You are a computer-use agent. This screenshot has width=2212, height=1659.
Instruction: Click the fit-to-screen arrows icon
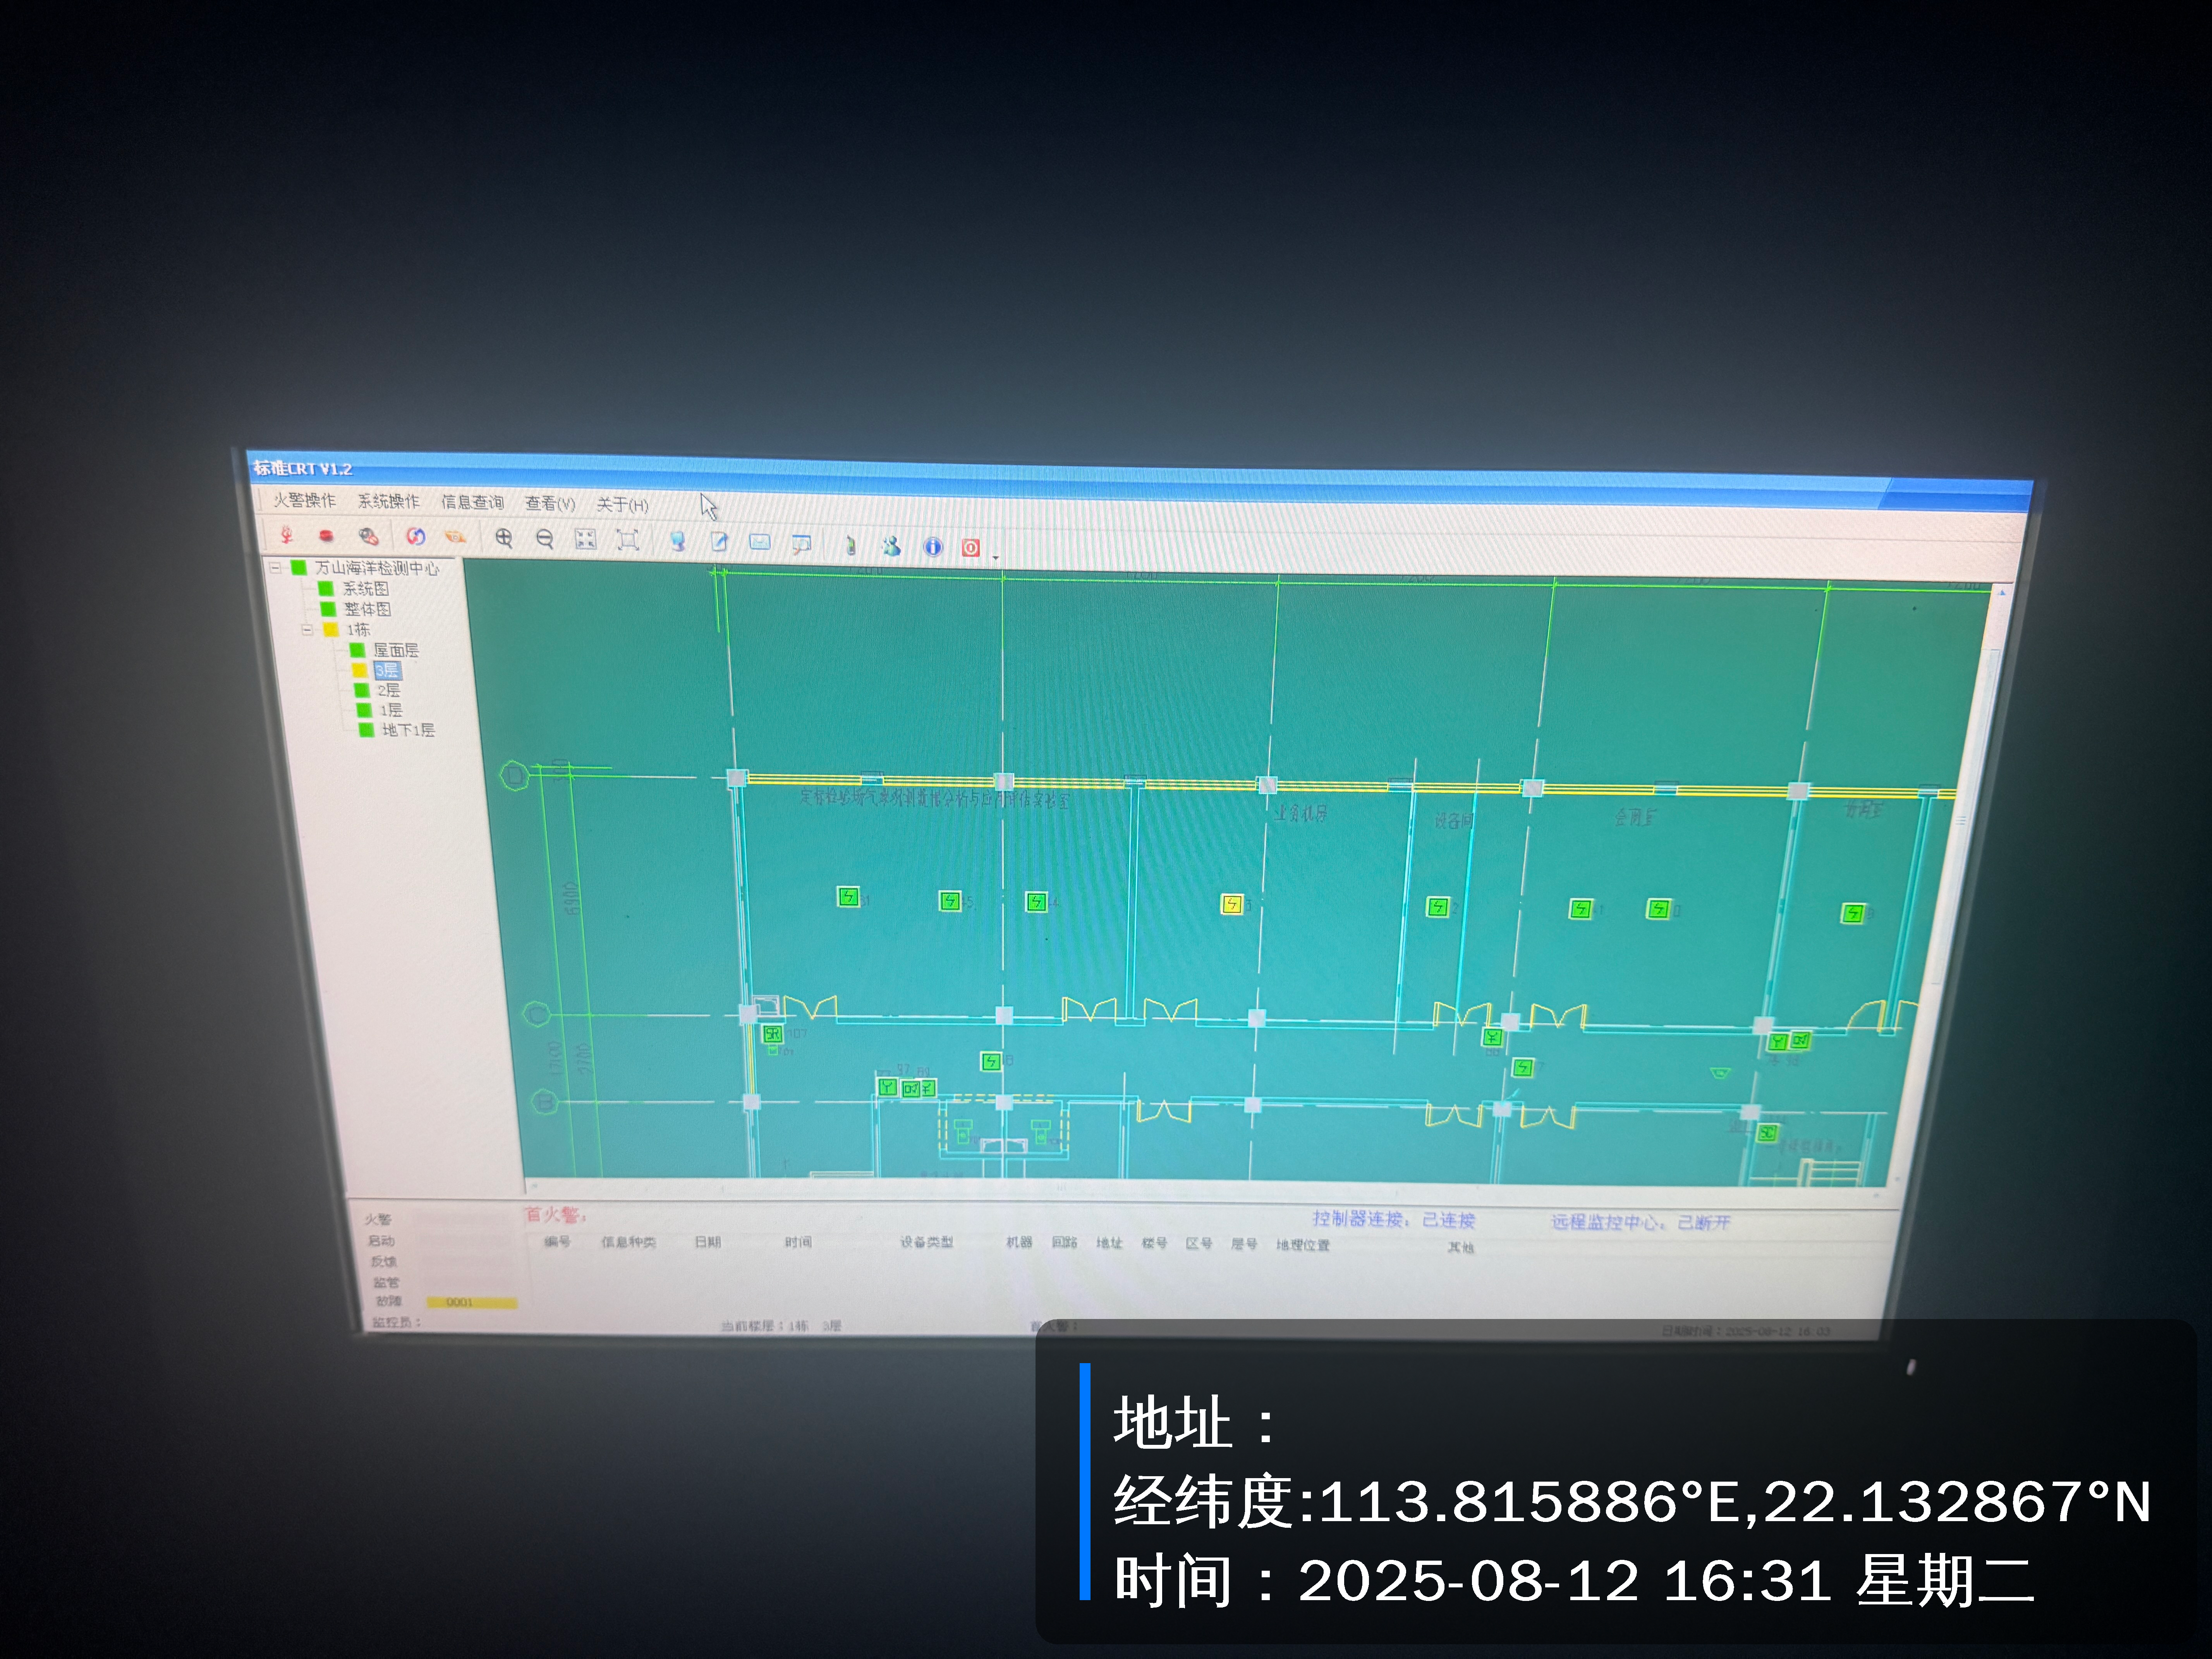586,540
